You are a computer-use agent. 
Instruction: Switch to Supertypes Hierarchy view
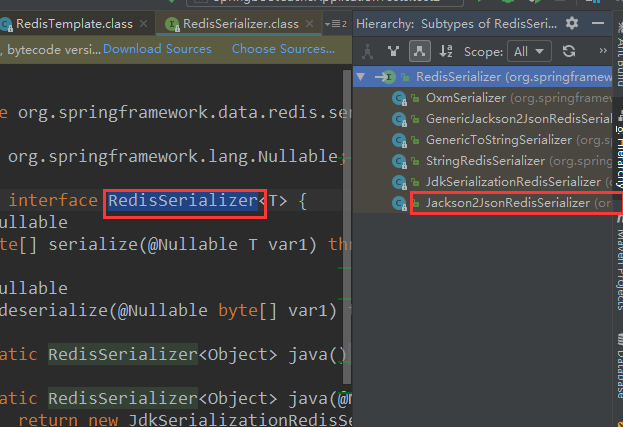[x=393, y=51]
